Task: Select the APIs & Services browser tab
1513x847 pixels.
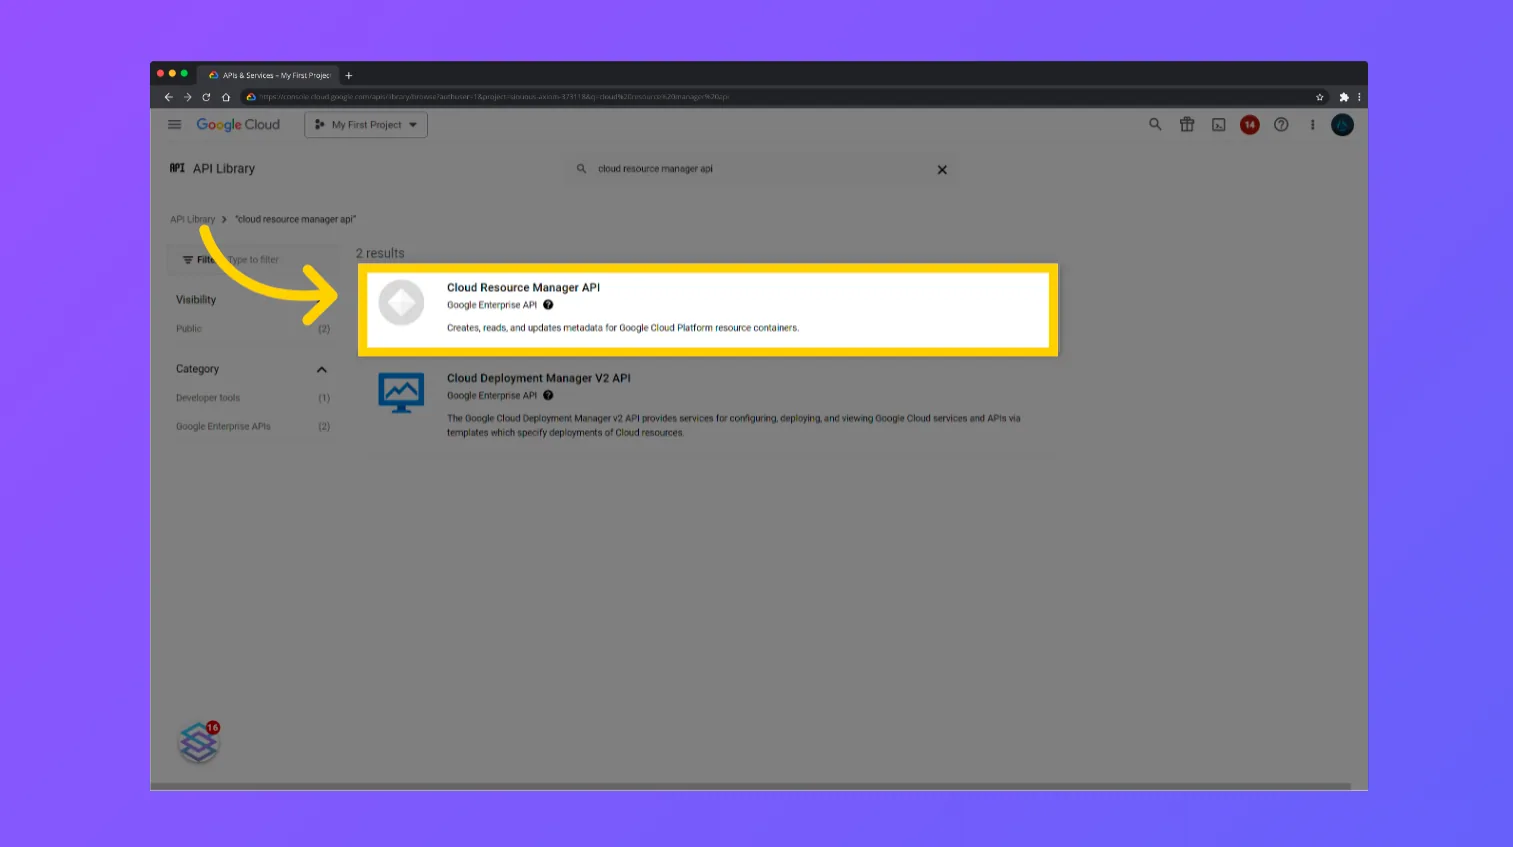Action: tap(268, 75)
